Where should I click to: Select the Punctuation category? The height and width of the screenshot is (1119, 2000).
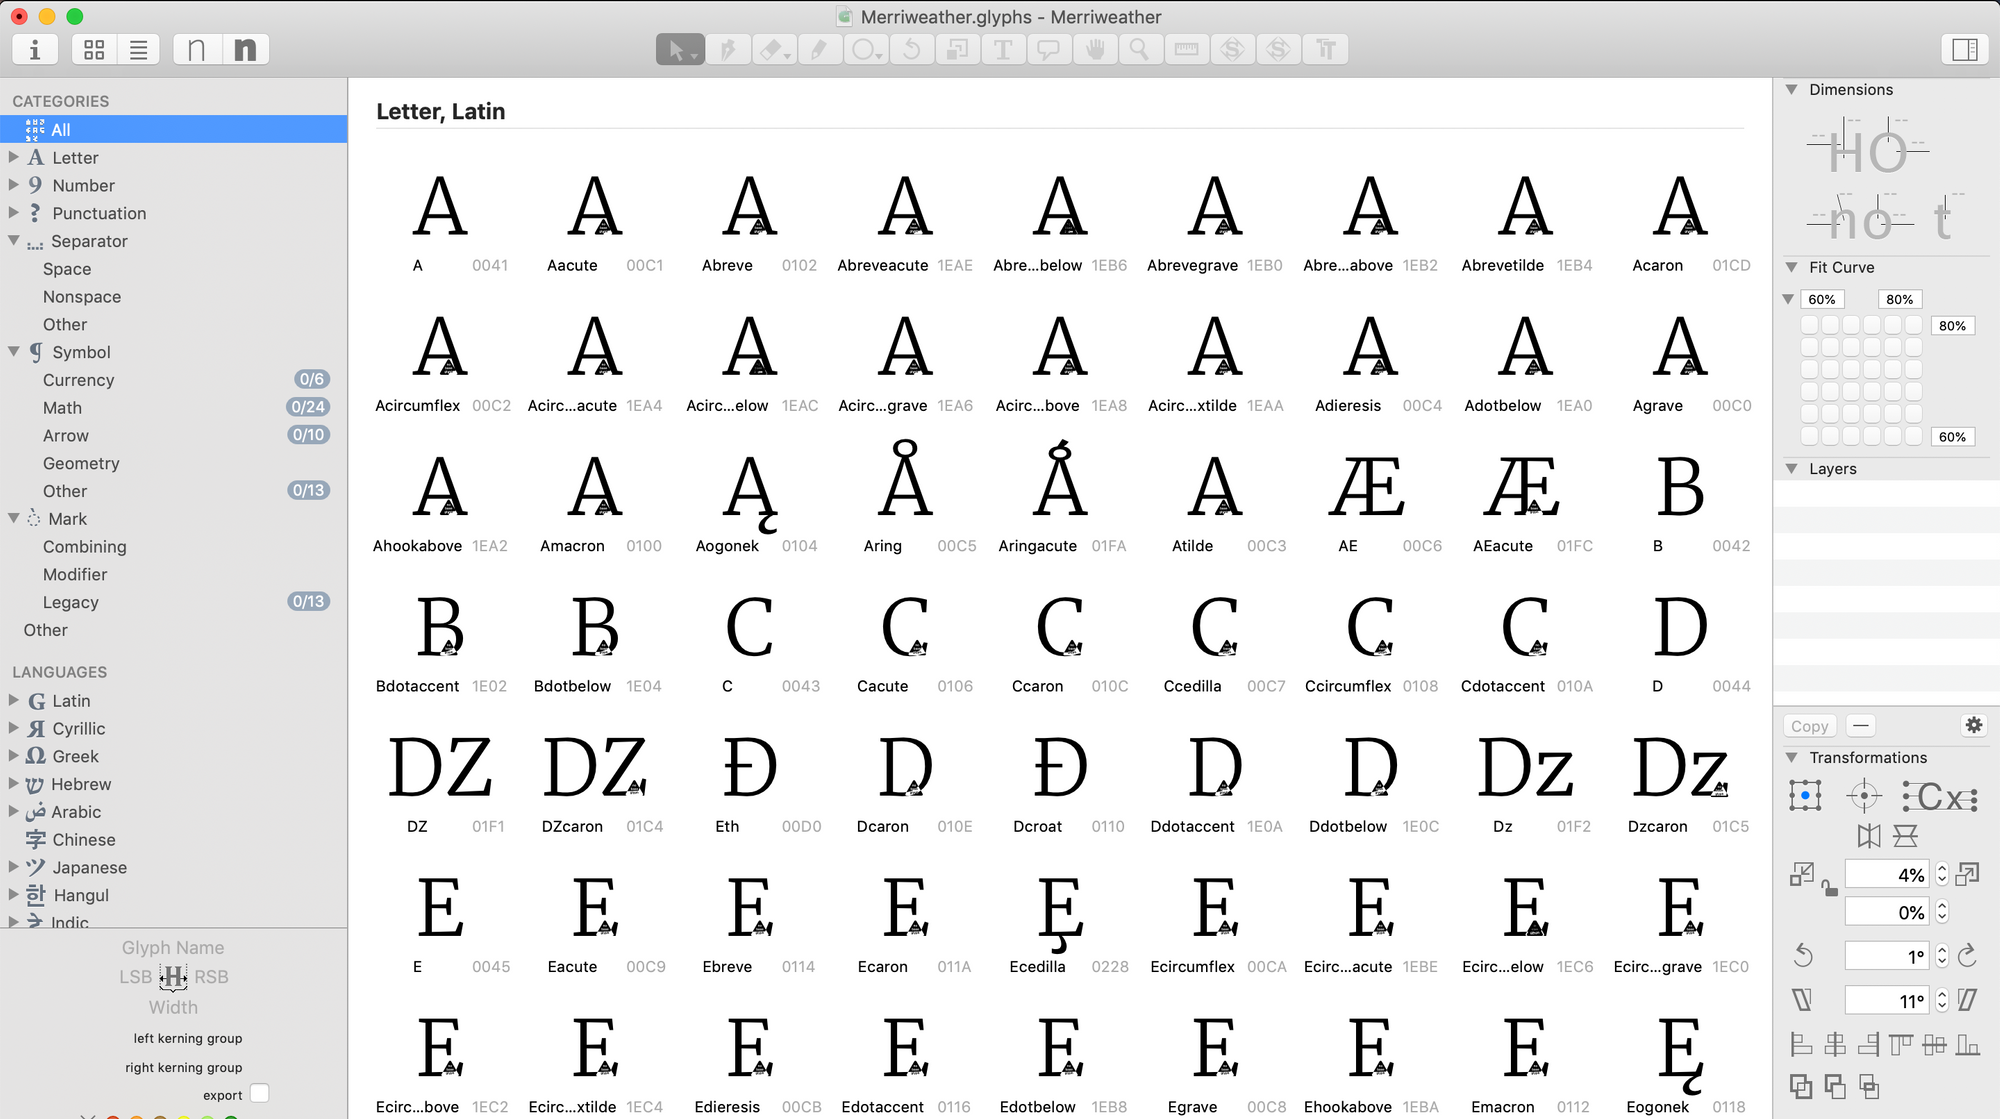click(99, 213)
